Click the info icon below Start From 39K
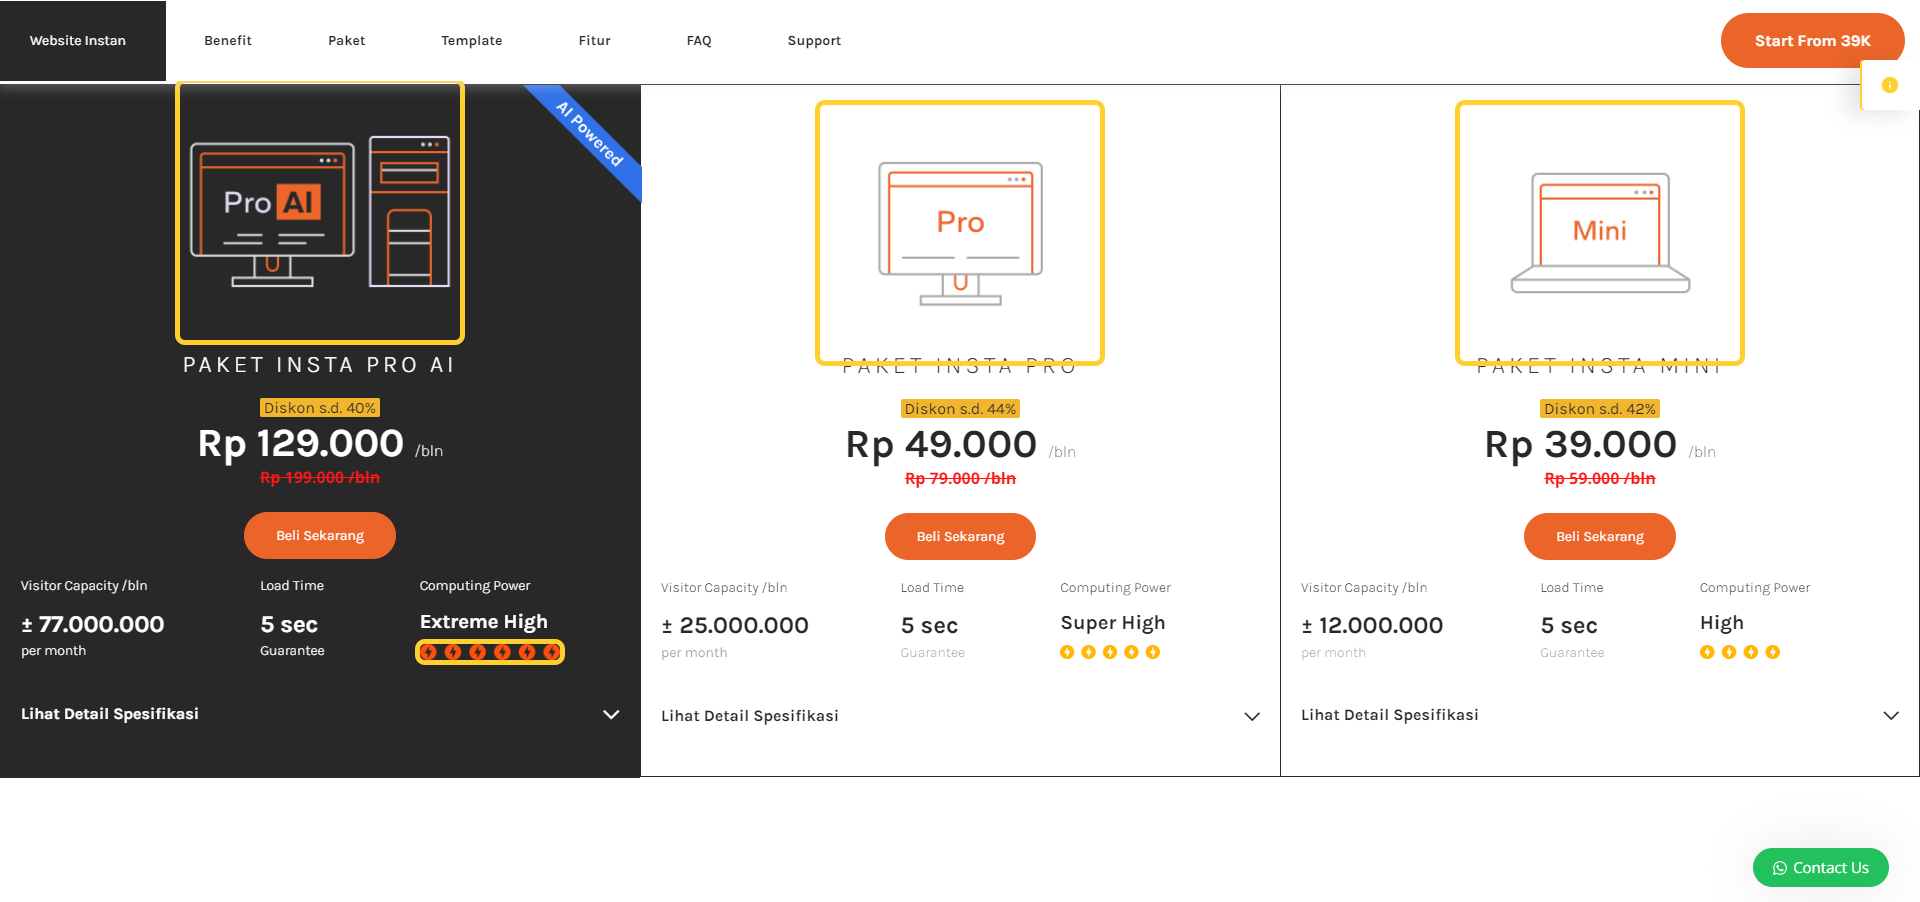Screen dimensions: 1920x902 tap(1890, 85)
